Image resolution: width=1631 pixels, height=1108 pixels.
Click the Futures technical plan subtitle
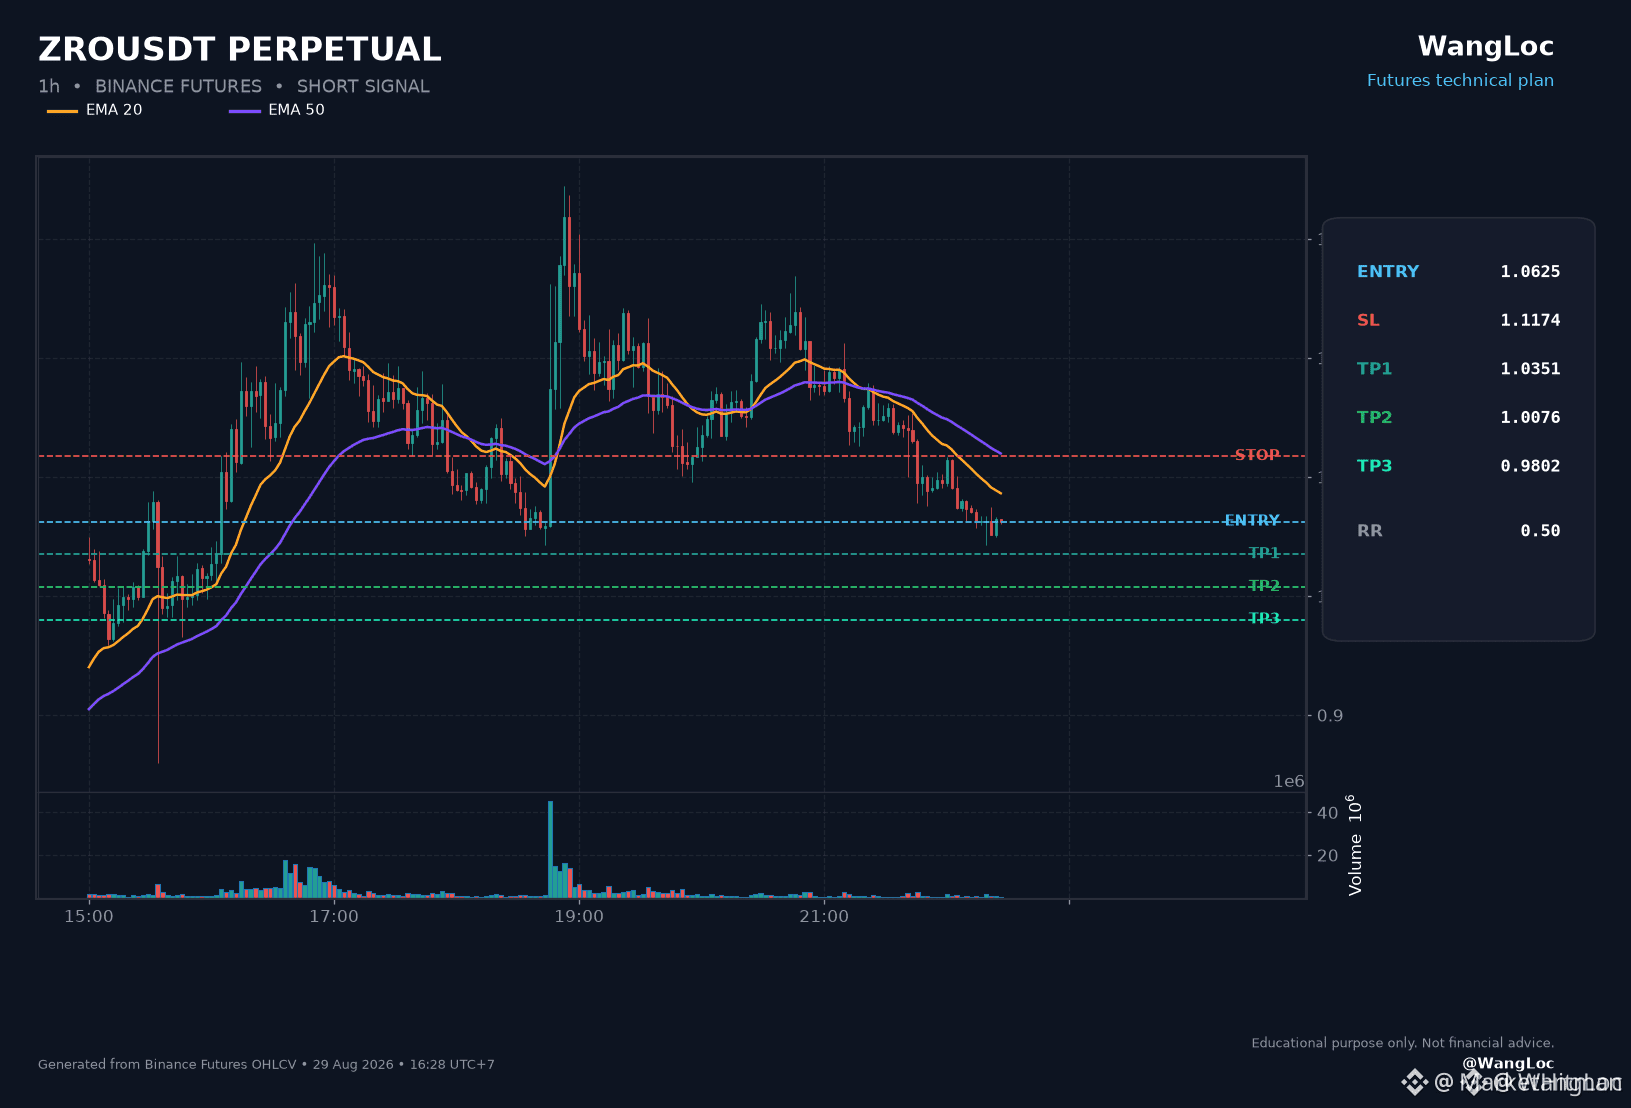(x=1460, y=81)
